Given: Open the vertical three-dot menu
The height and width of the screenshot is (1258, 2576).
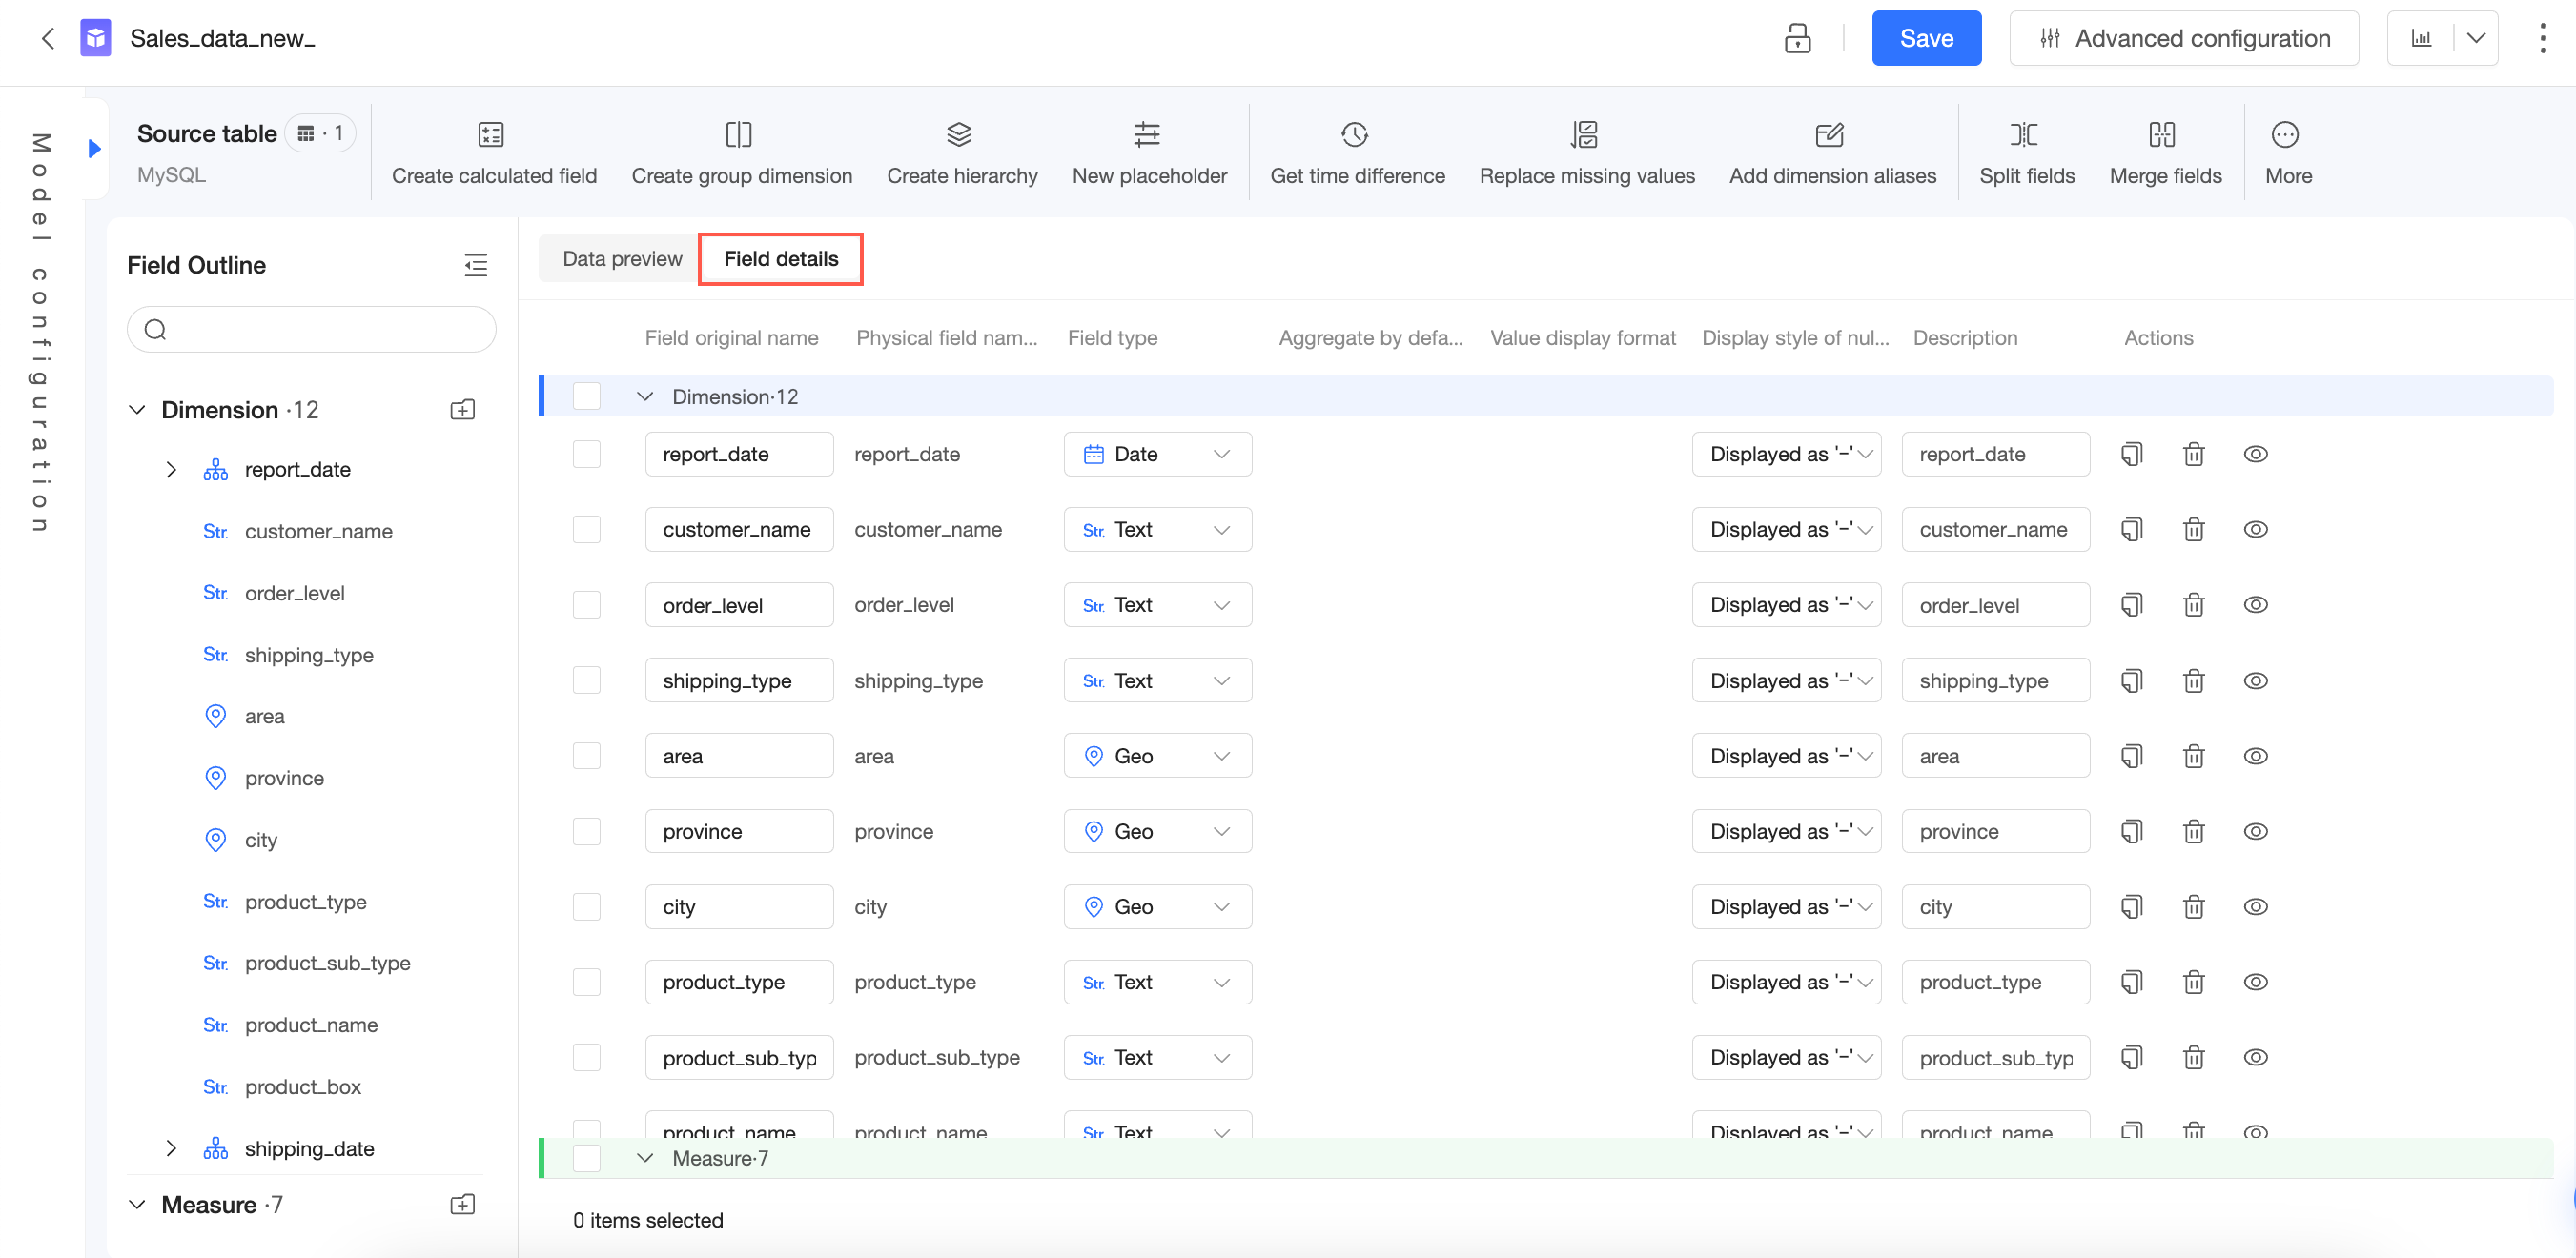Looking at the screenshot, I should tap(2542, 38).
